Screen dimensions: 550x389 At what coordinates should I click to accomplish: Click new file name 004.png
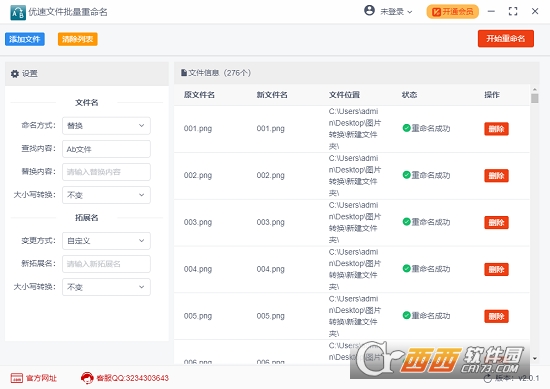(x=270, y=269)
